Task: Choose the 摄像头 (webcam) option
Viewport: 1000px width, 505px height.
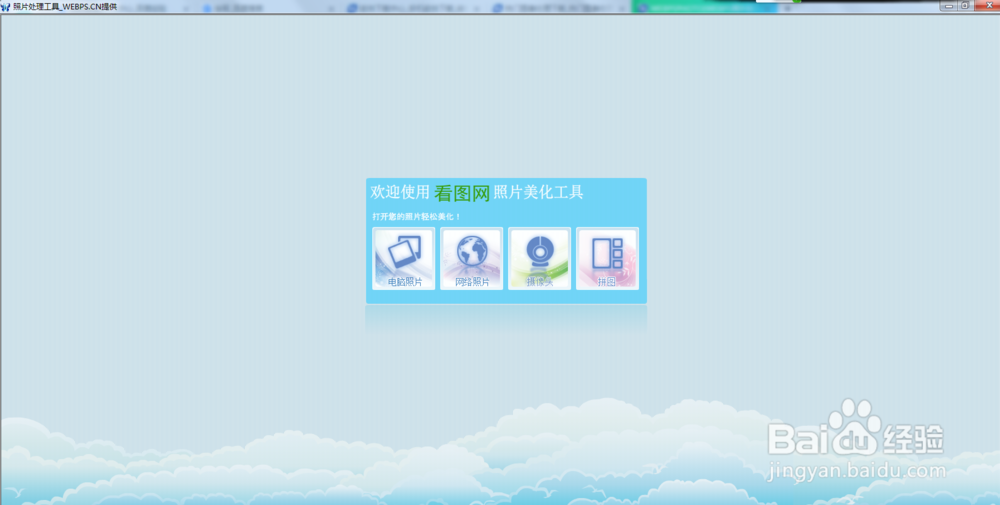Action: (540, 259)
